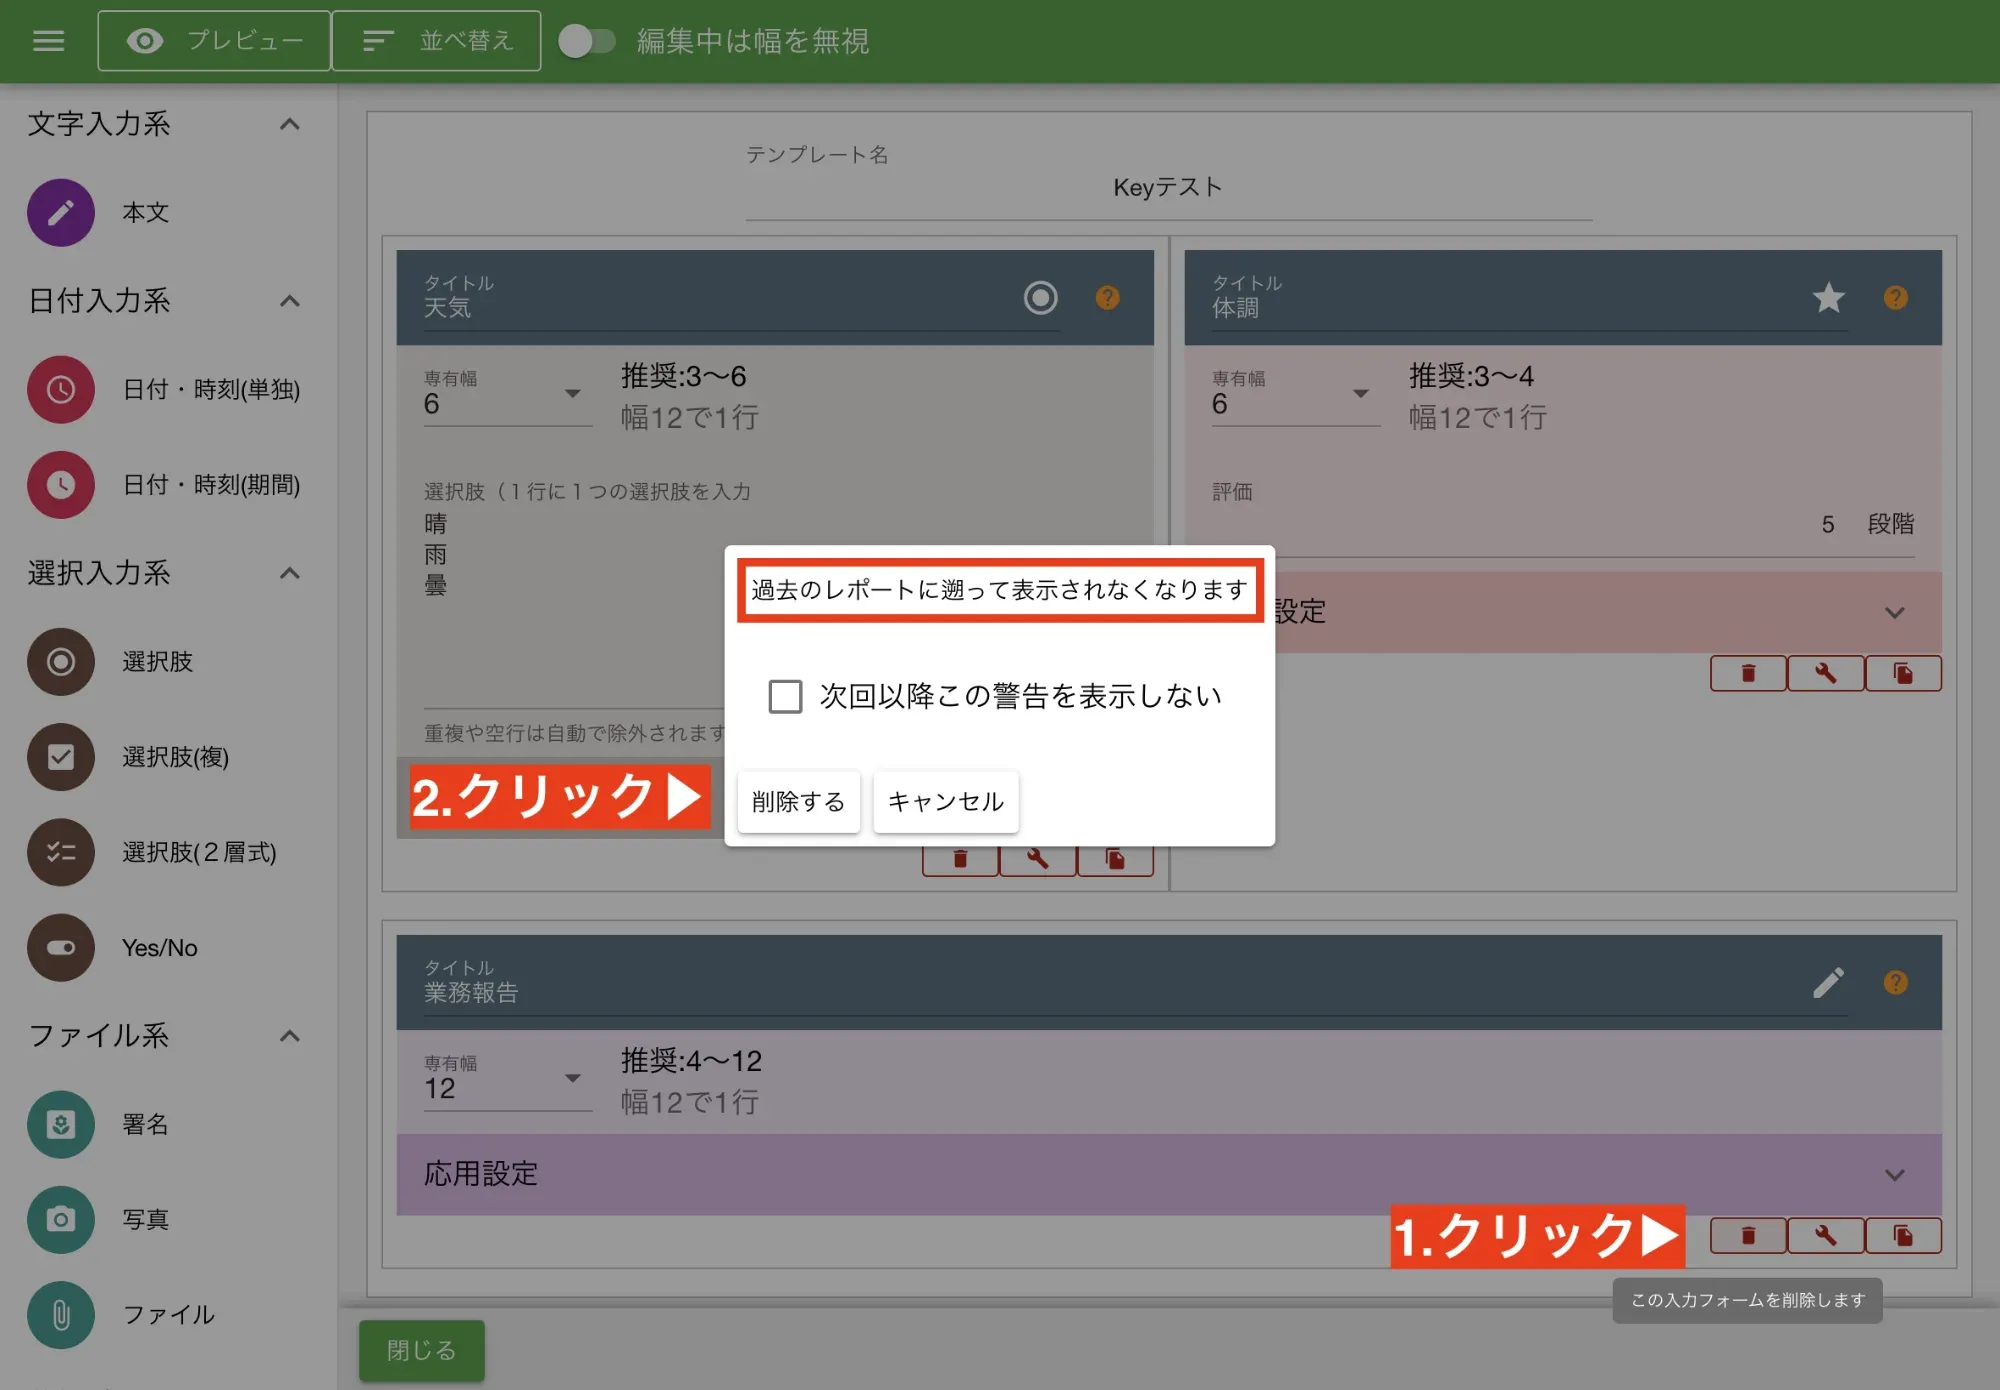Toggle 編集中は幅を無視 switch

click(589, 41)
